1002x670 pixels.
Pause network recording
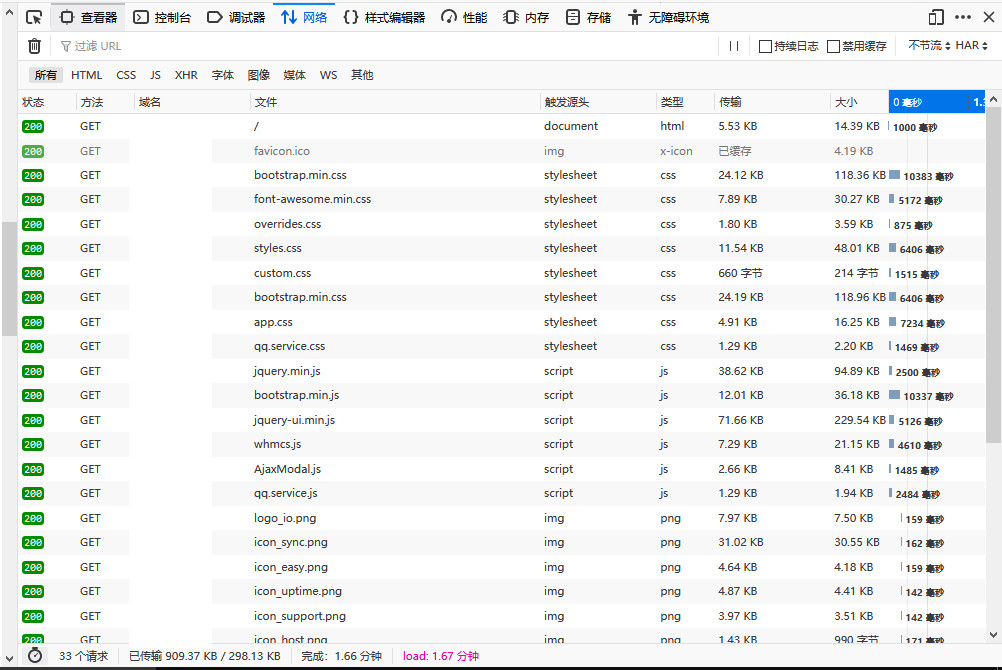point(733,46)
